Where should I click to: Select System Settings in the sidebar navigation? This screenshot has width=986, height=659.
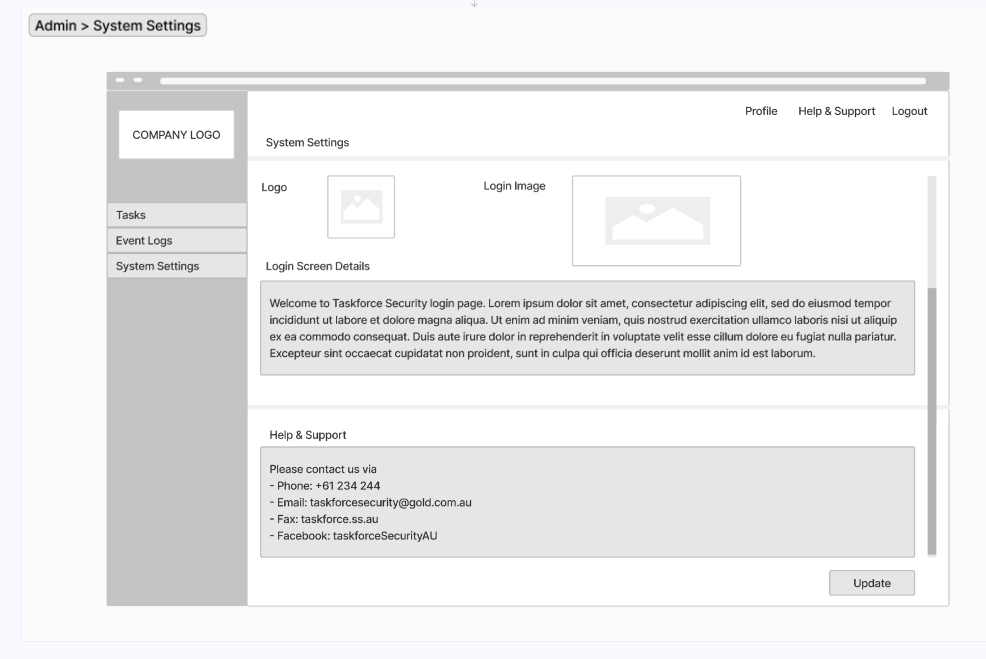[177, 265]
